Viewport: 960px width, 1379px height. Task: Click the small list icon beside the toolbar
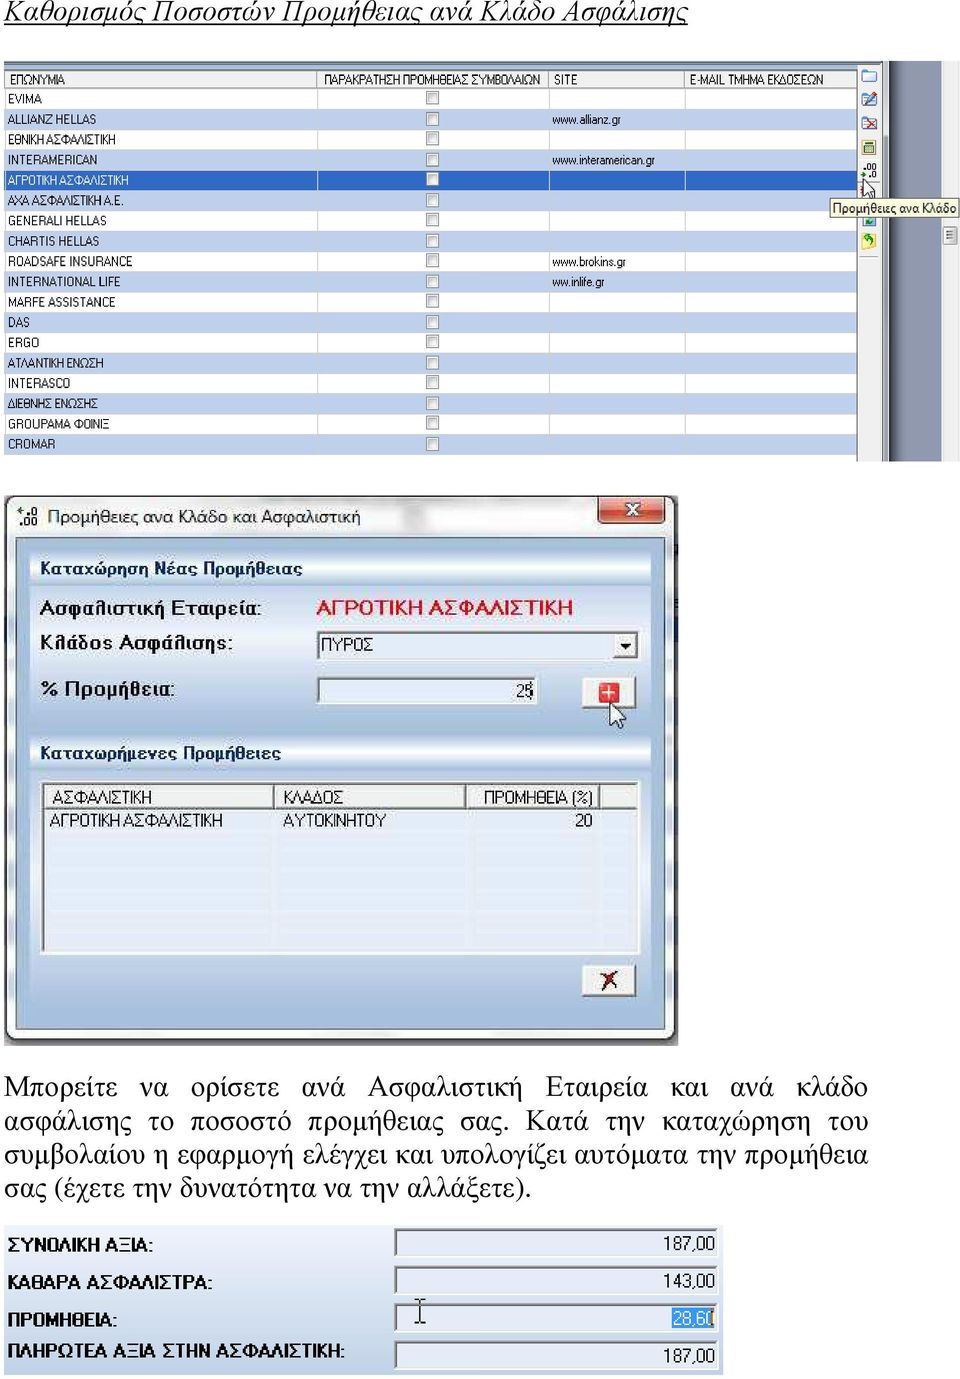(x=950, y=236)
